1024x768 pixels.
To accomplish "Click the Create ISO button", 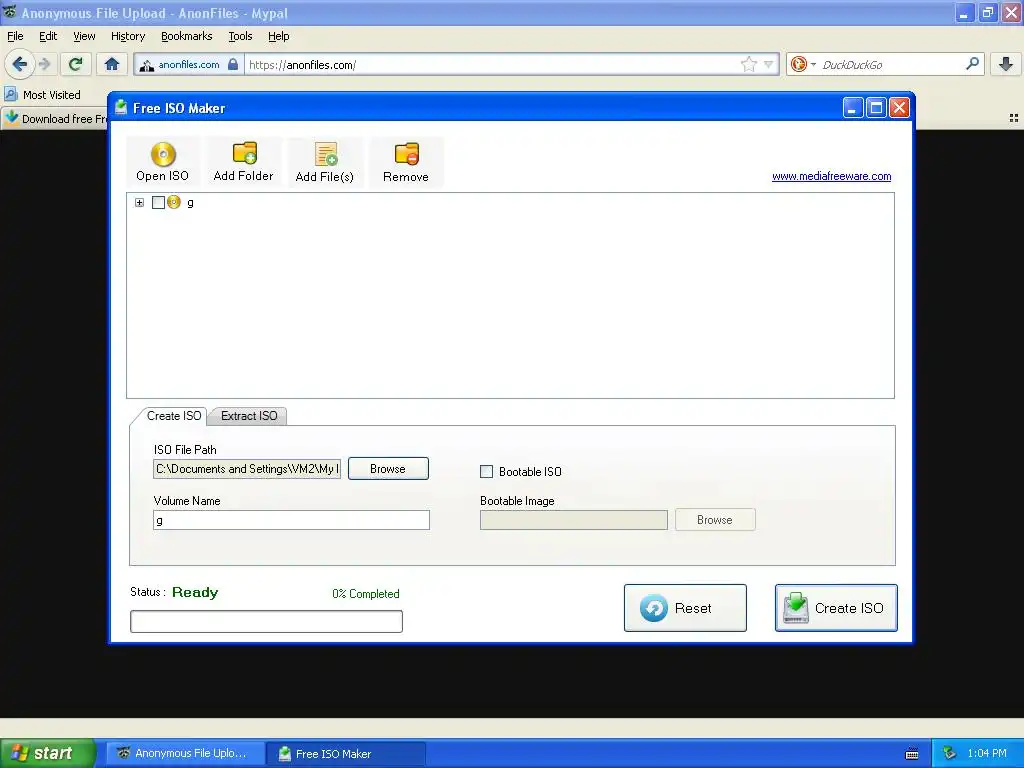I will 836,608.
